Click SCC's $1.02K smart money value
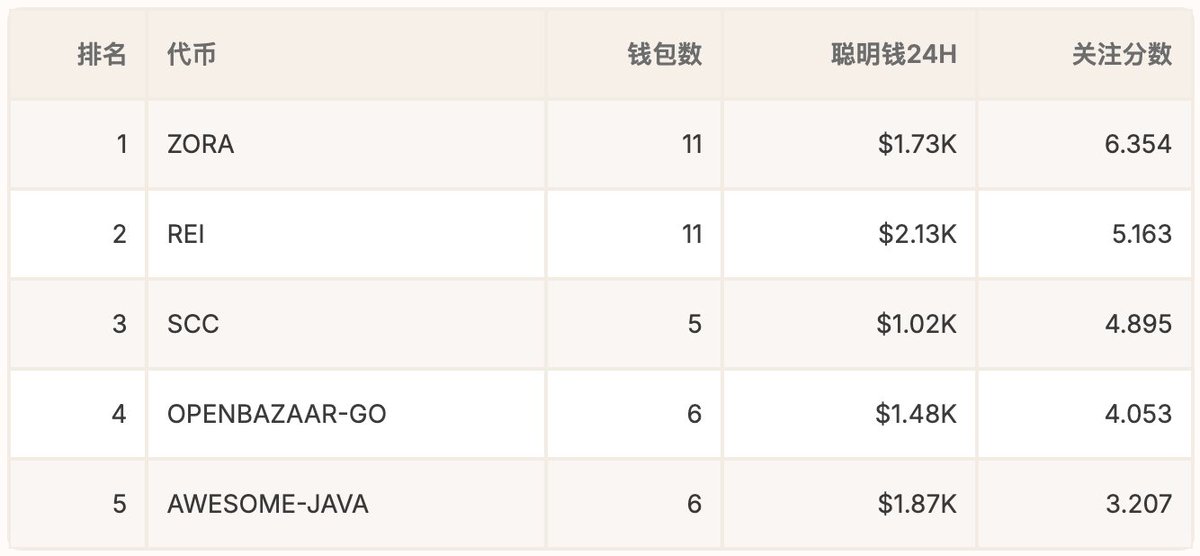 [x=917, y=324]
